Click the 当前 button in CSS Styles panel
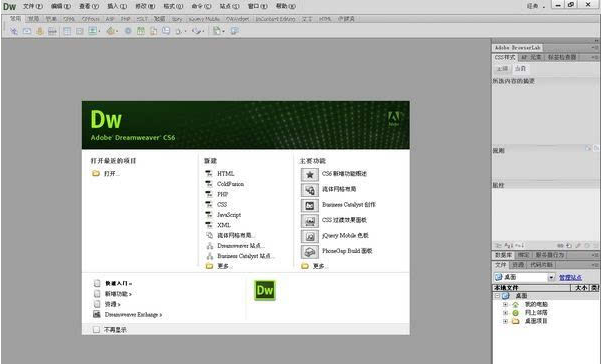Viewport: 601px width, 364px height. (x=520, y=69)
